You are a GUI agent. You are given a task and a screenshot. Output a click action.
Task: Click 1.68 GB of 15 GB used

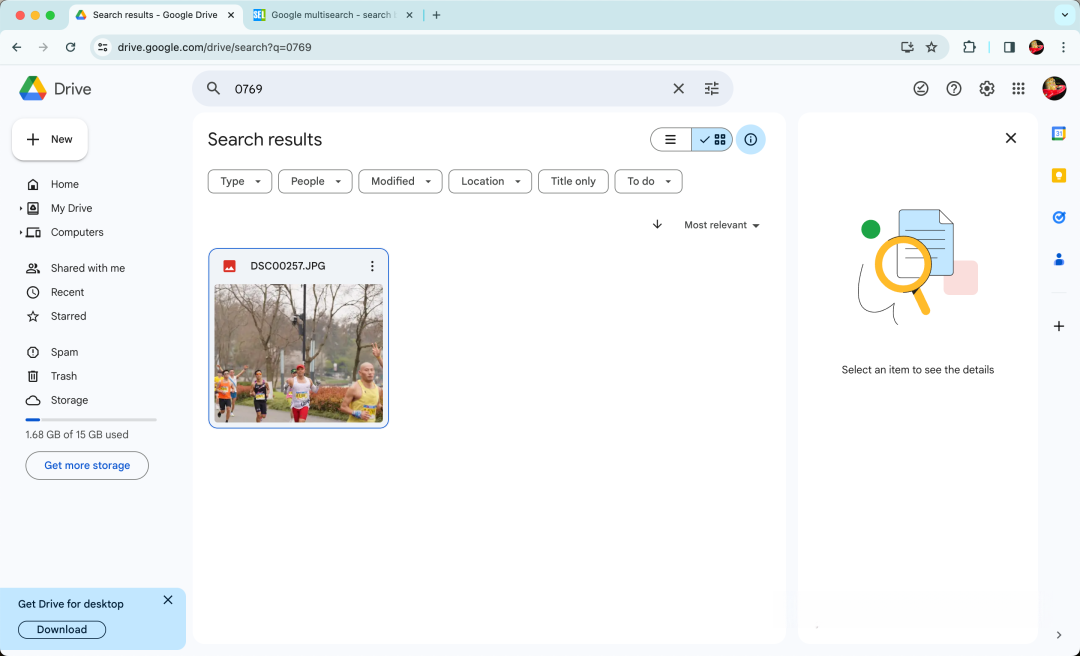[x=77, y=435]
